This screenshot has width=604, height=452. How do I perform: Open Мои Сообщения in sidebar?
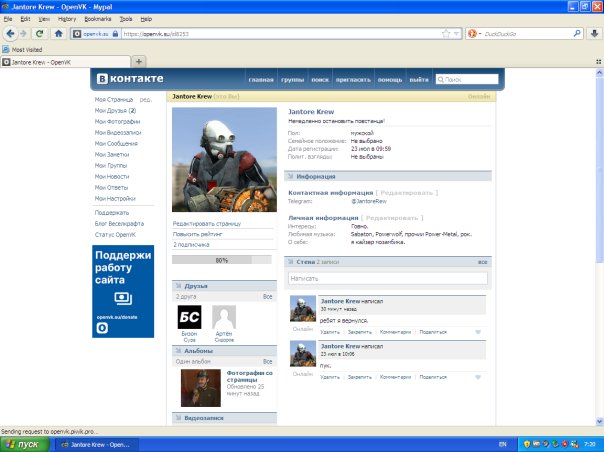click(x=117, y=144)
